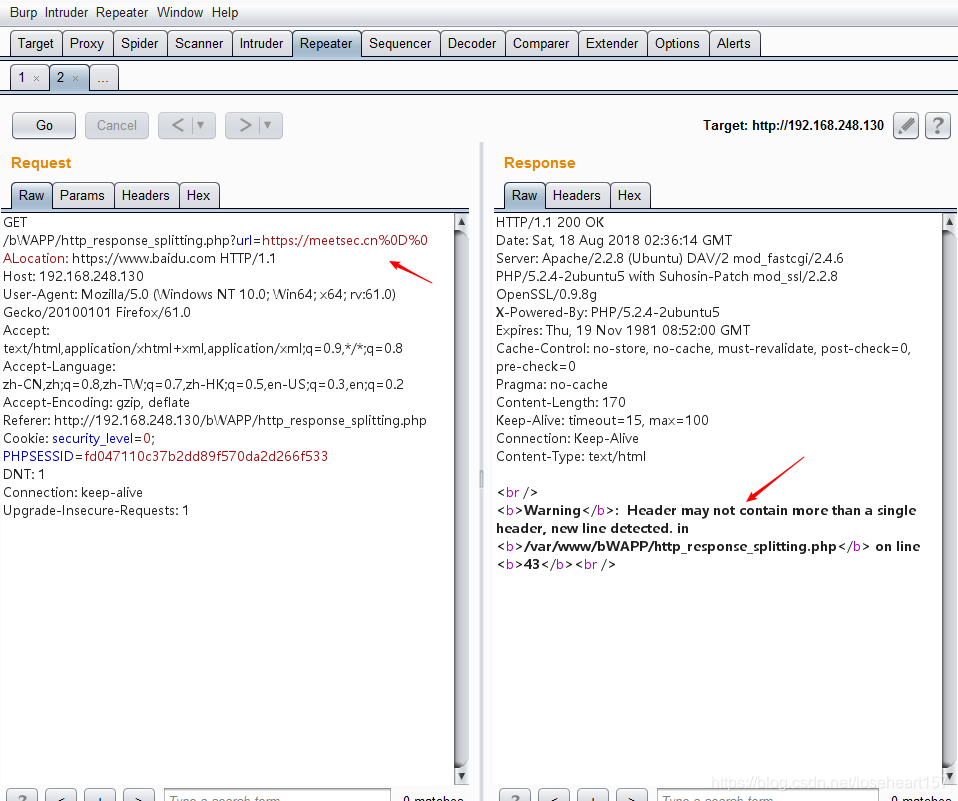The height and width of the screenshot is (801, 958).
Task: Open the help question mark icon near Target
Action: [x=937, y=126]
